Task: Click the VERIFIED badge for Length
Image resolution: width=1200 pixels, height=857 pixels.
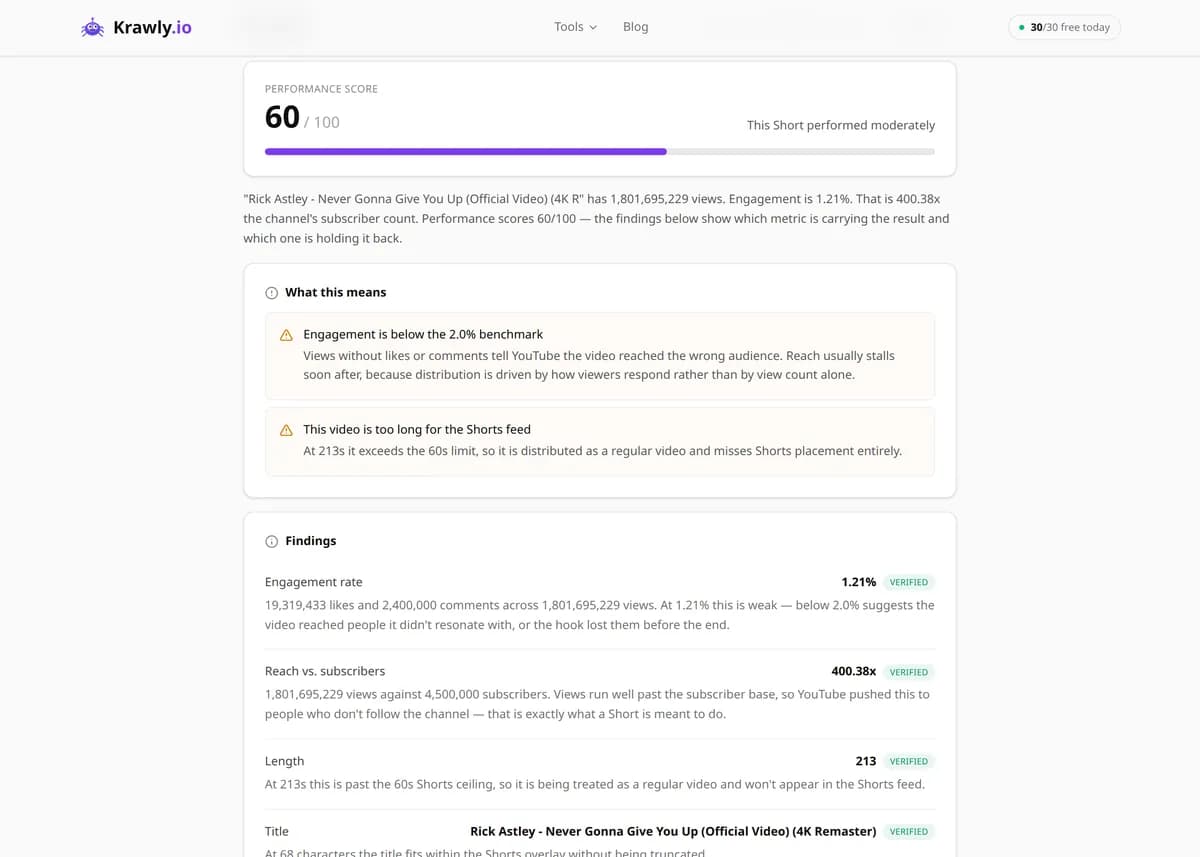Action: point(909,761)
